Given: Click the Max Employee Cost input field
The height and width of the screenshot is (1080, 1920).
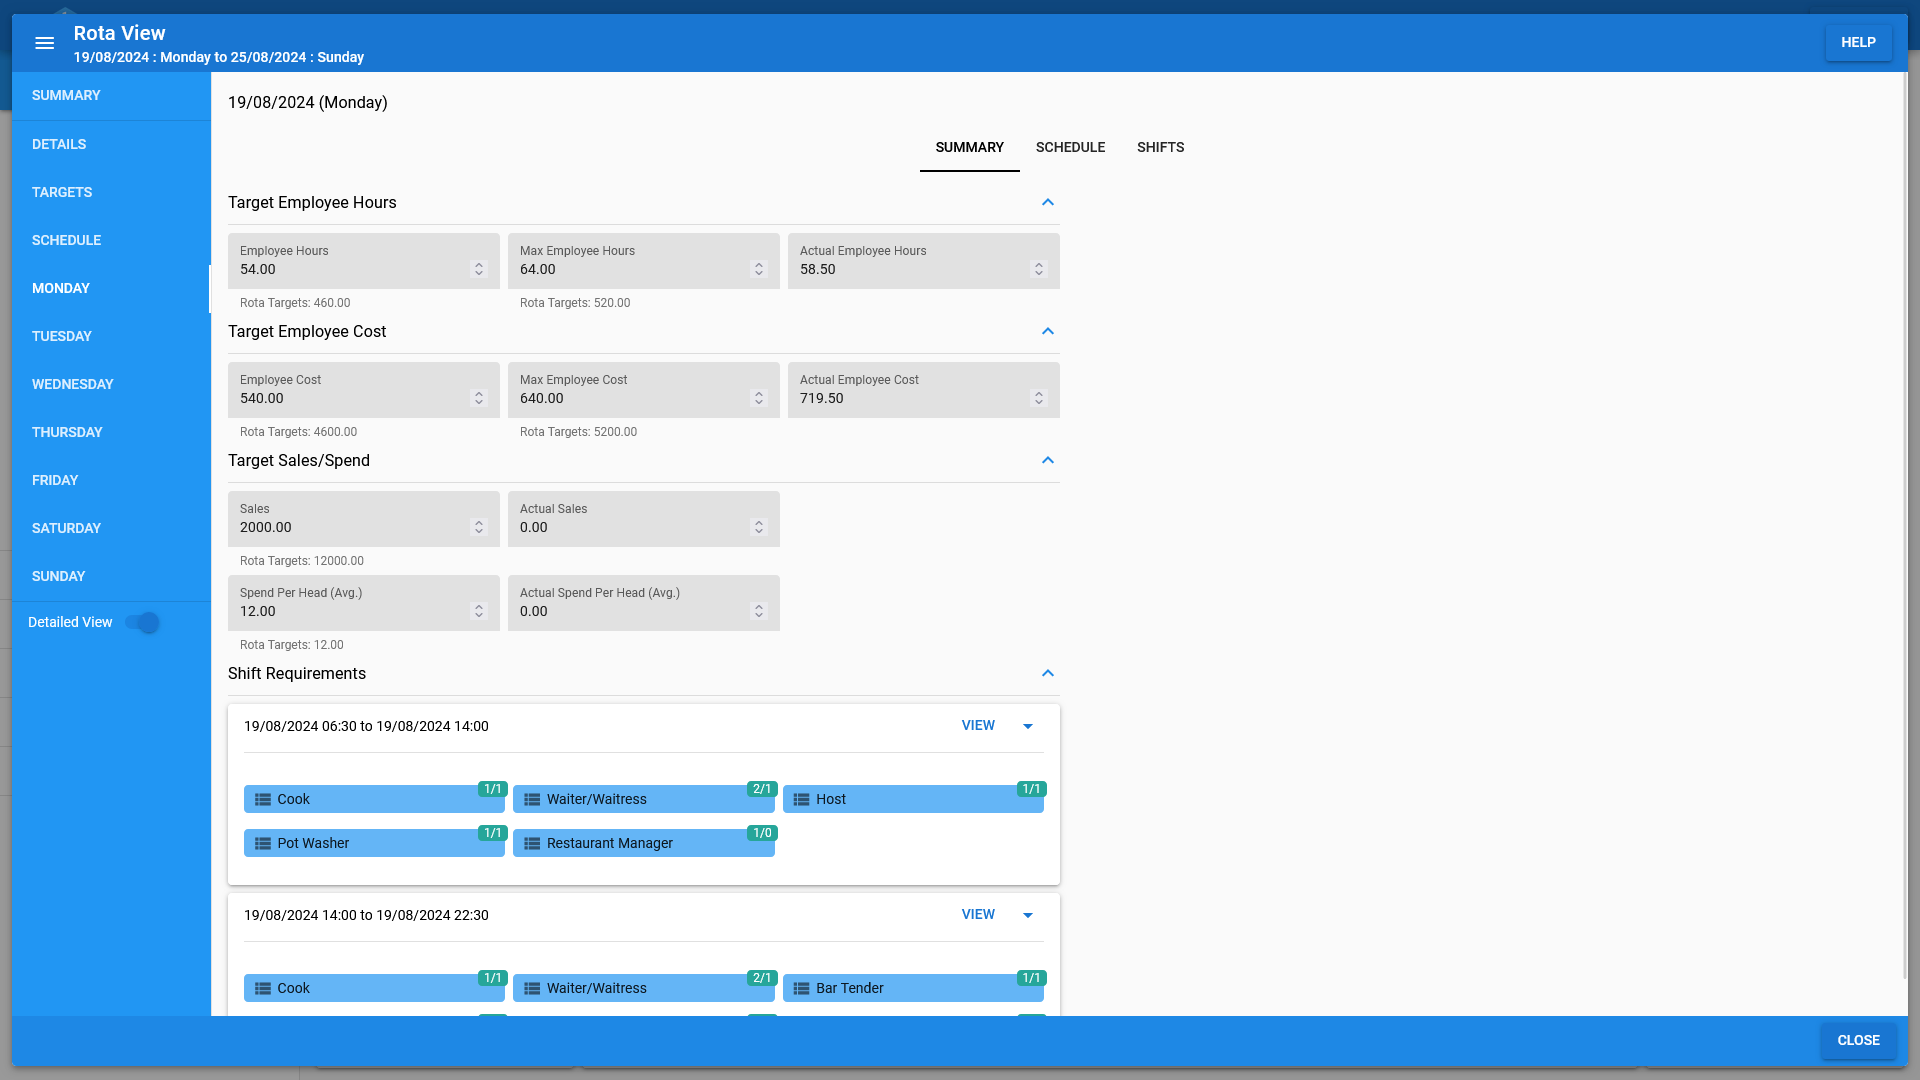Looking at the screenshot, I should 644,390.
